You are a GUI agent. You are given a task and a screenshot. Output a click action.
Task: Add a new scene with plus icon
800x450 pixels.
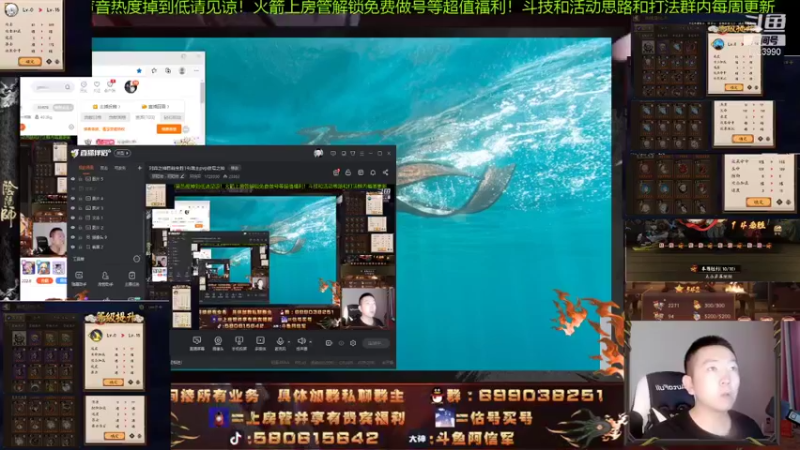pos(140,168)
